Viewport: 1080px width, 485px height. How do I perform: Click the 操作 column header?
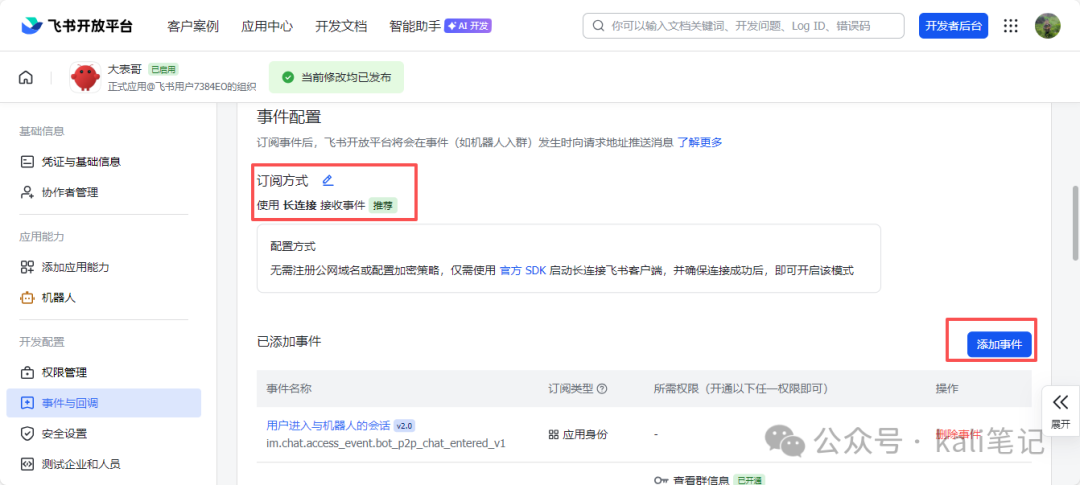946,389
